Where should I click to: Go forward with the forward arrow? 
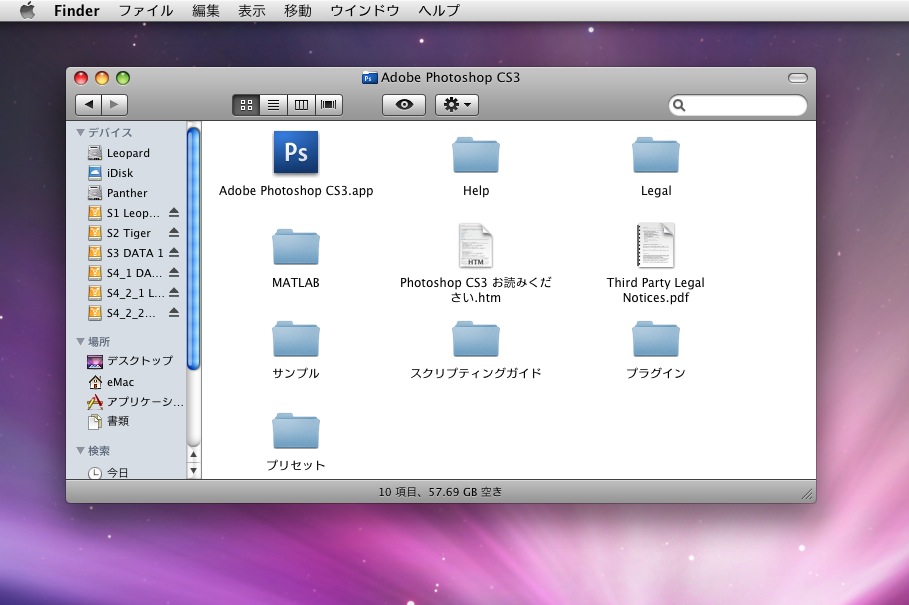point(114,105)
